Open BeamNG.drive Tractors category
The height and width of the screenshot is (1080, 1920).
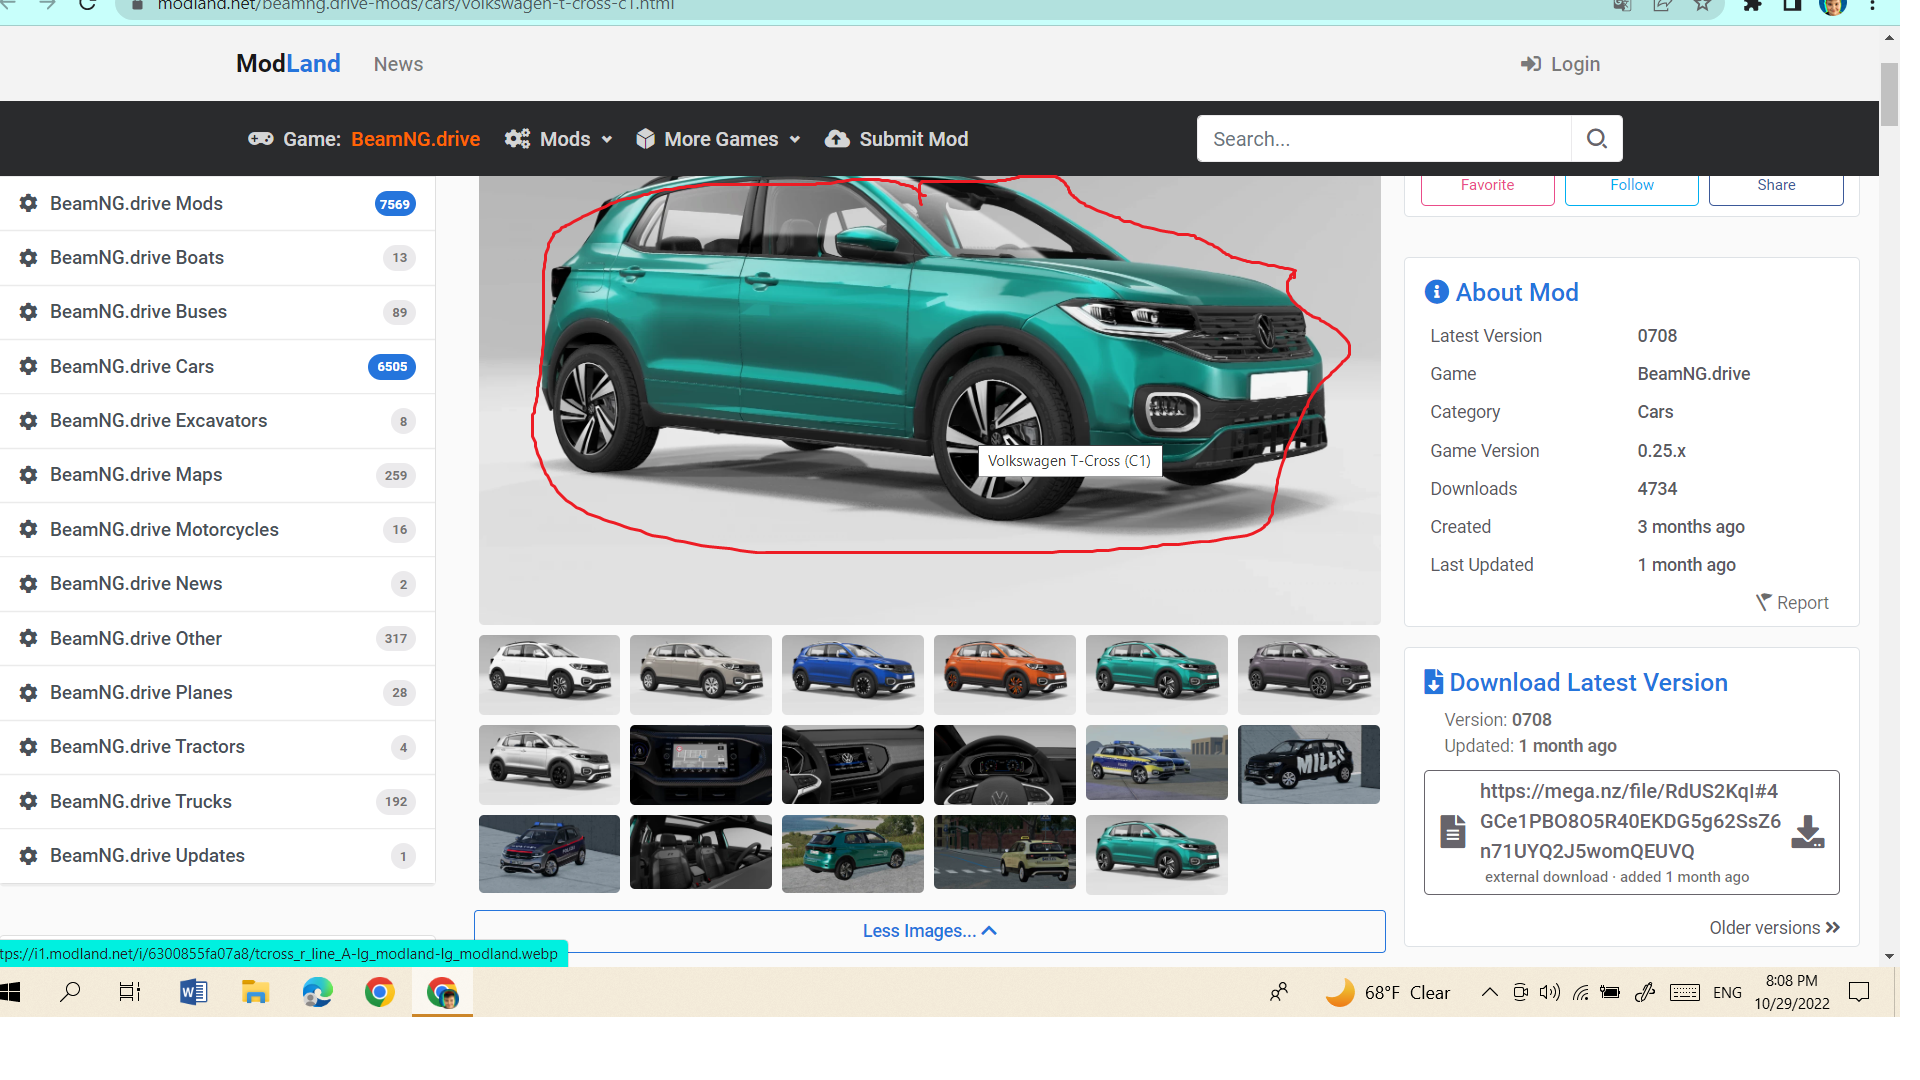pyautogui.click(x=217, y=747)
